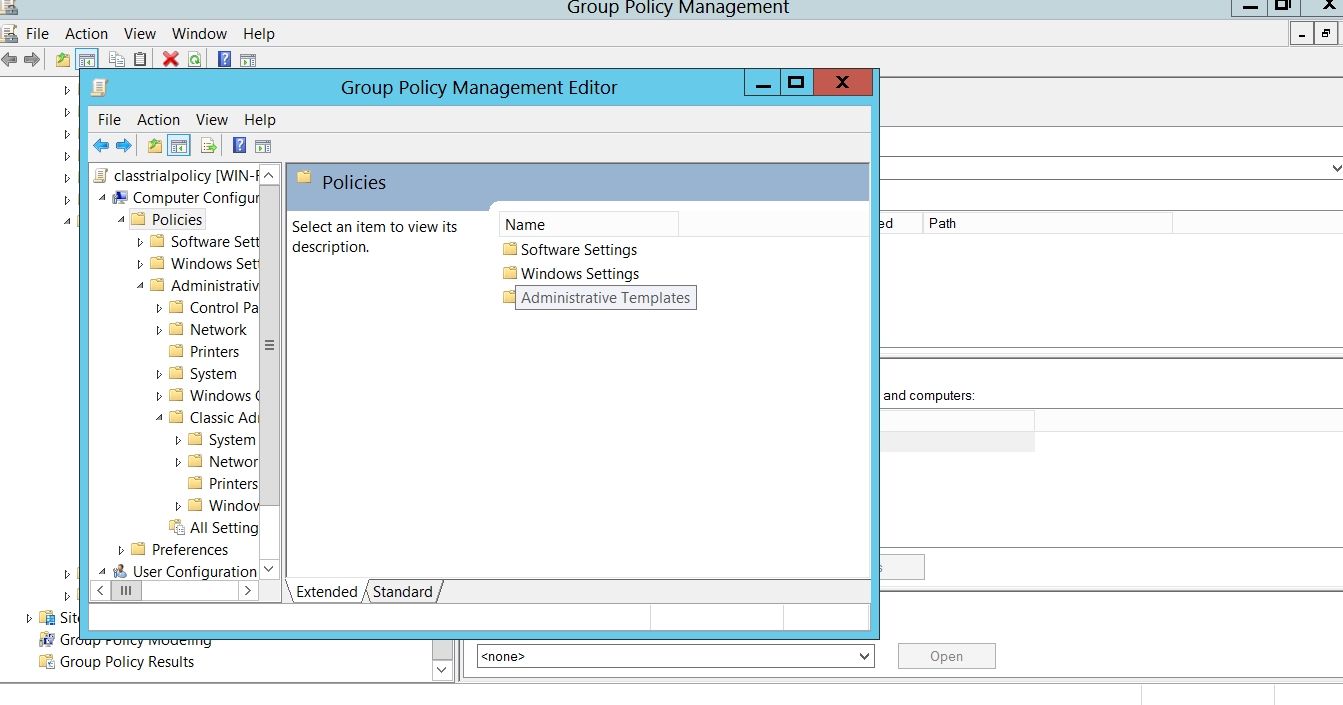This screenshot has height=705, width=1343.
Task: Select All Settings in the tree
Action: point(223,528)
